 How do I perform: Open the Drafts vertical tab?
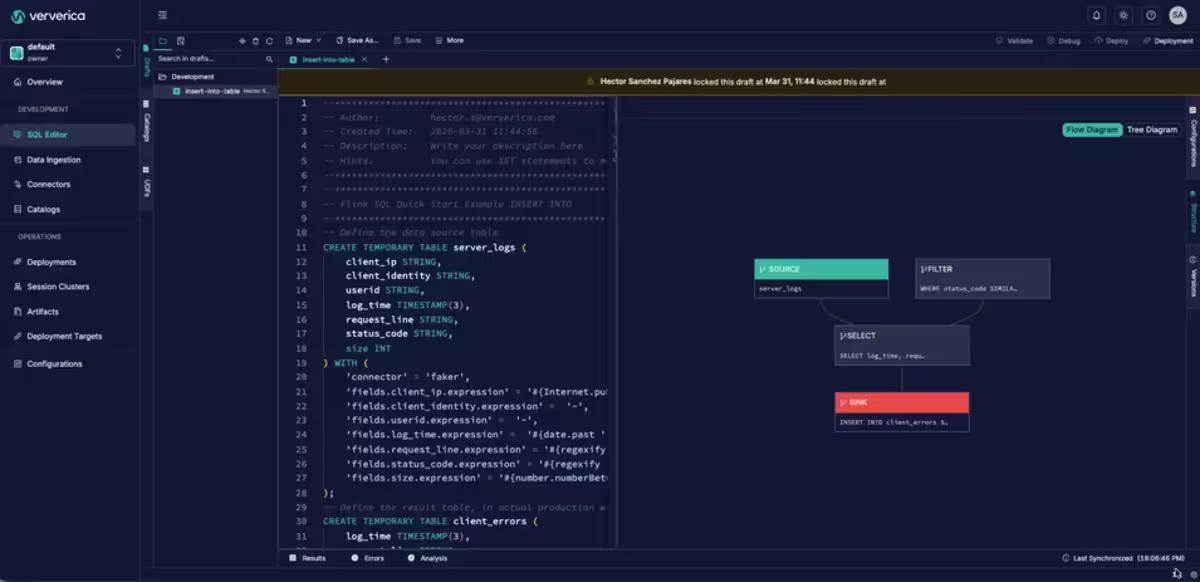point(146,63)
